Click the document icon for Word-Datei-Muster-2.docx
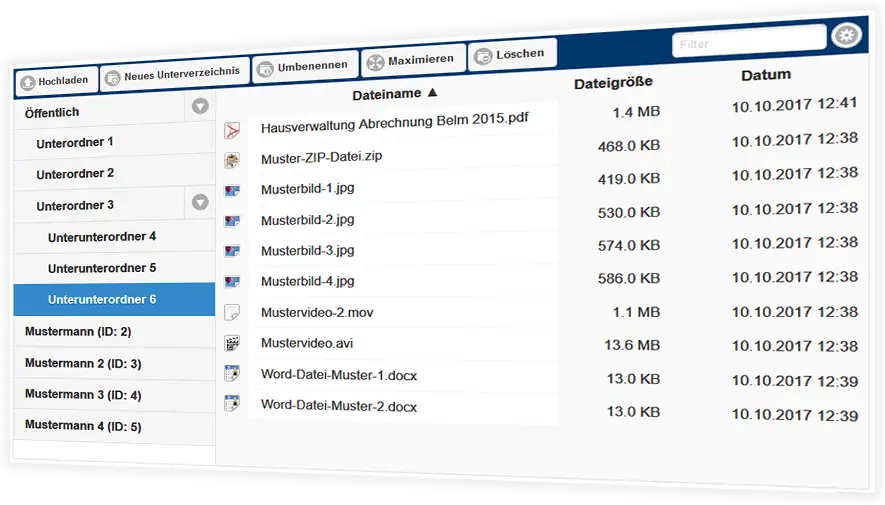The width and height of the screenshot is (885, 505). (232, 403)
